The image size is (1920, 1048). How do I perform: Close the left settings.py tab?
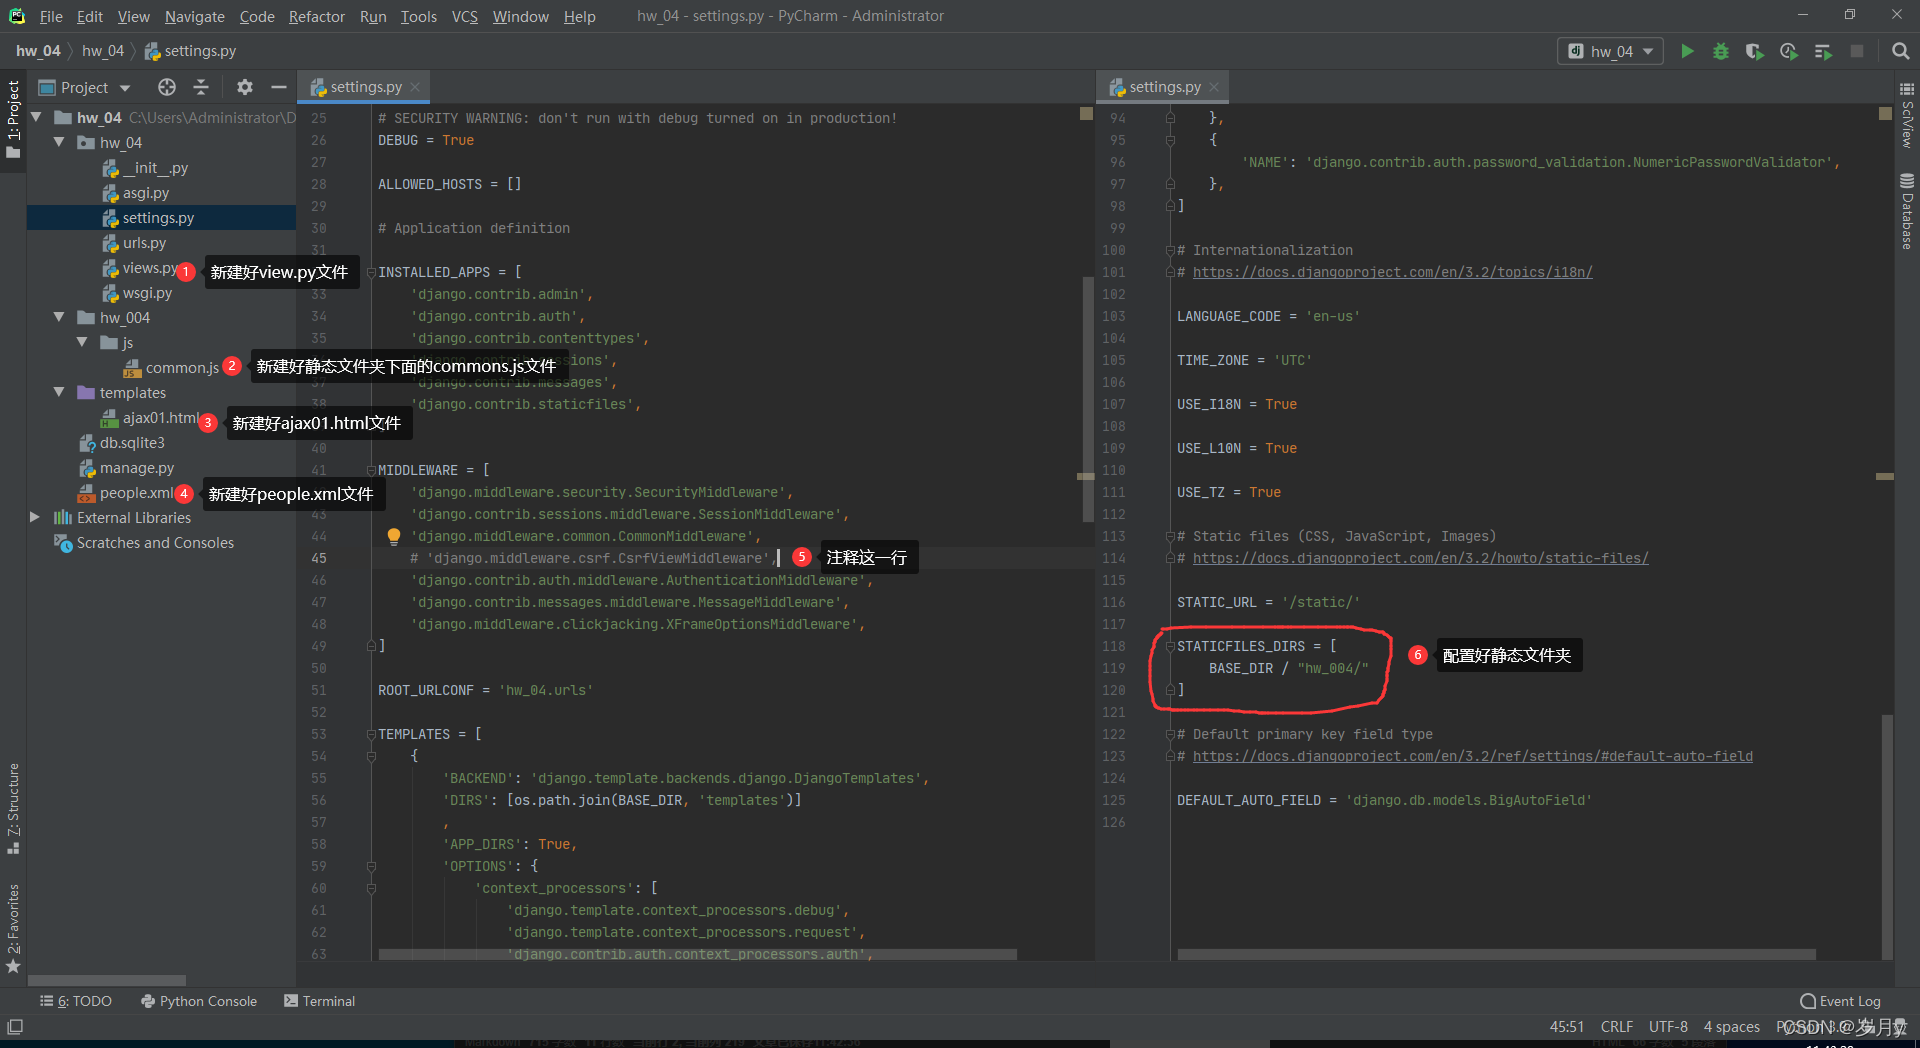click(x=415, y=87)
